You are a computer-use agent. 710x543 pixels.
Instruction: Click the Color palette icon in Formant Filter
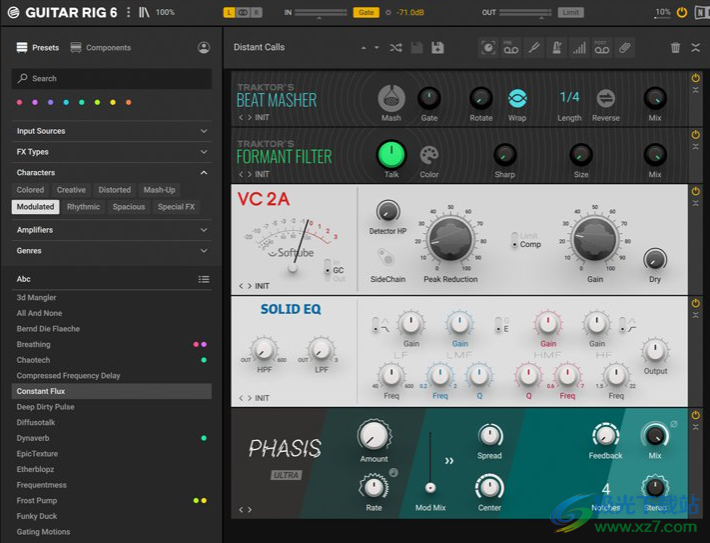(429, 155)
